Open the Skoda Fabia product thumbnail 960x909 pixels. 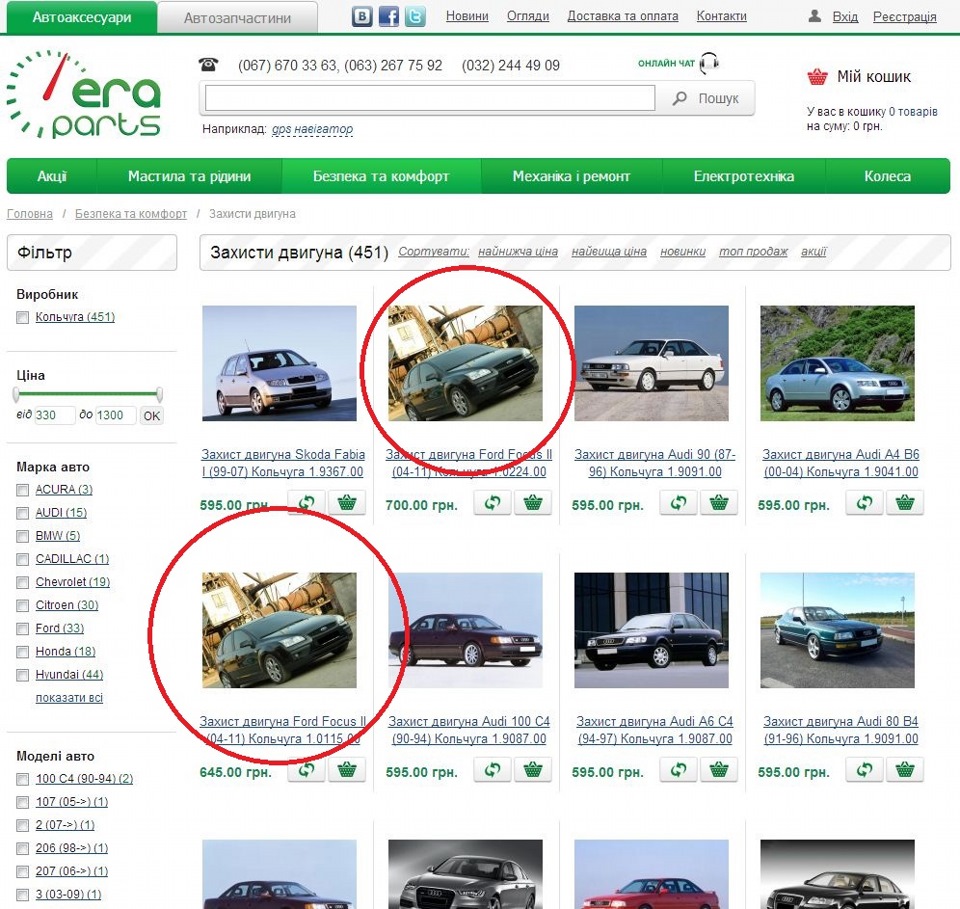279,364
